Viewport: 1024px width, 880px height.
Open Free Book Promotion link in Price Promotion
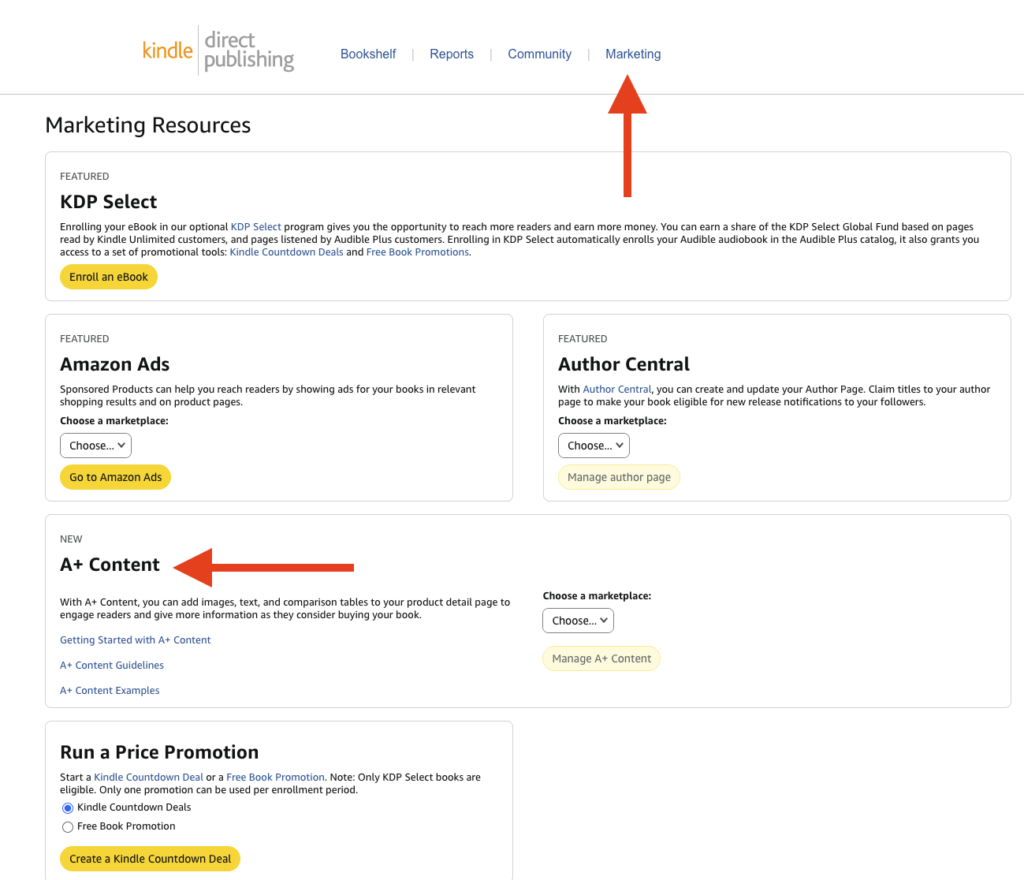coord(275,777)
